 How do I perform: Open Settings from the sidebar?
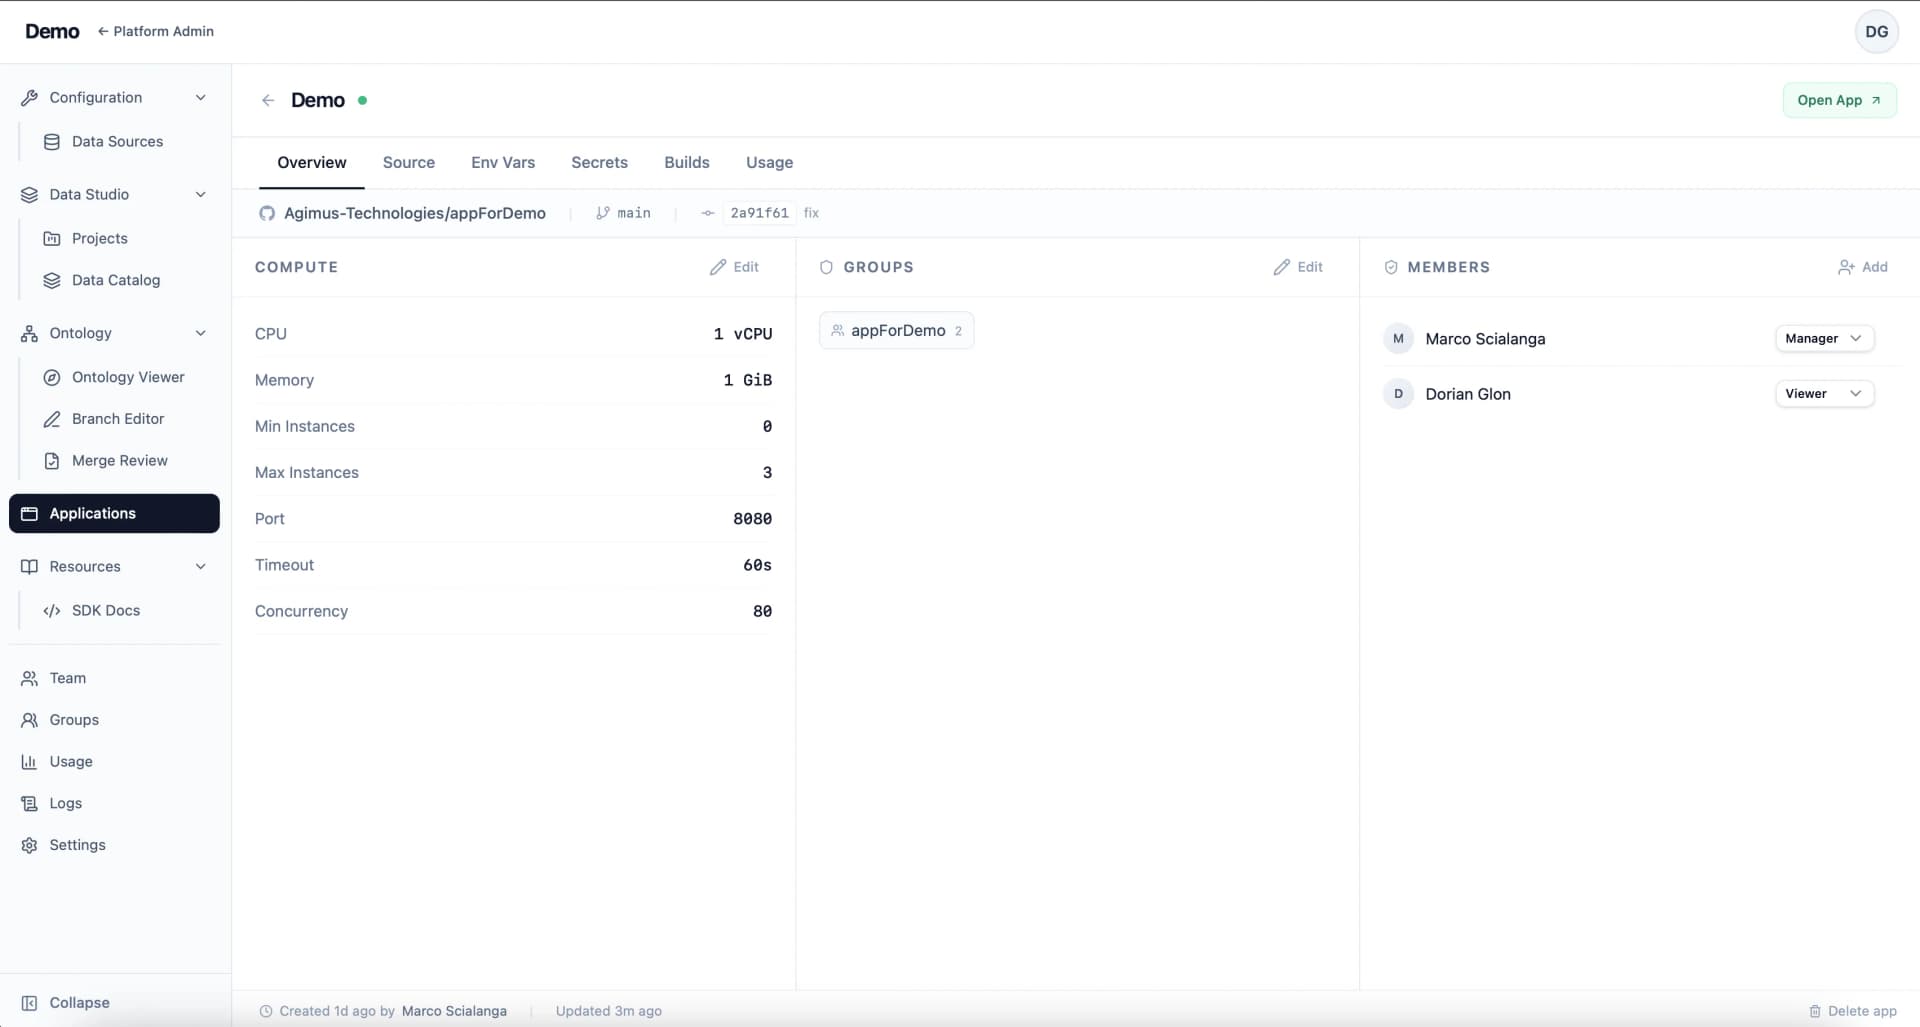(x=77, y=845)
